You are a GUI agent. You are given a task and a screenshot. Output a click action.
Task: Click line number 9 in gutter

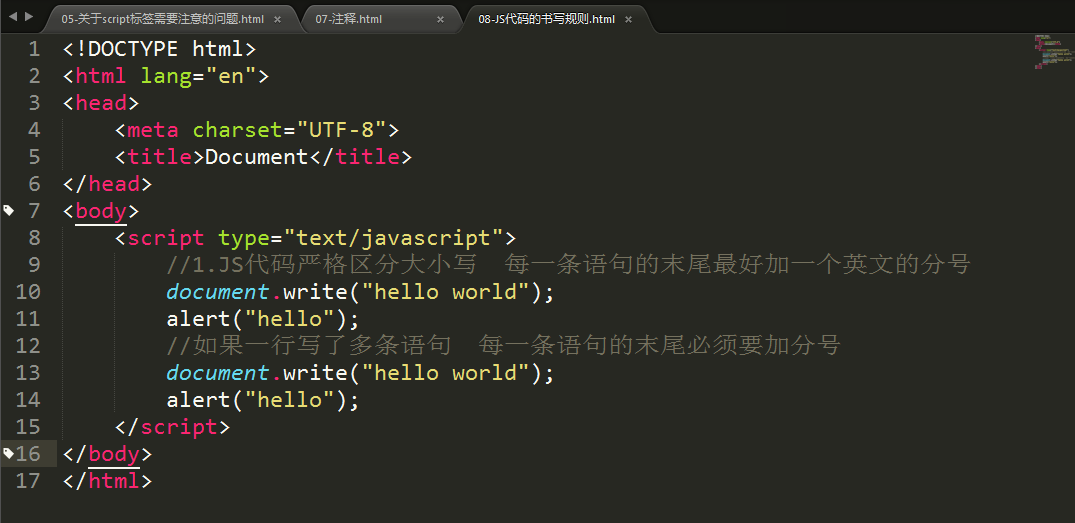(34, 265)
